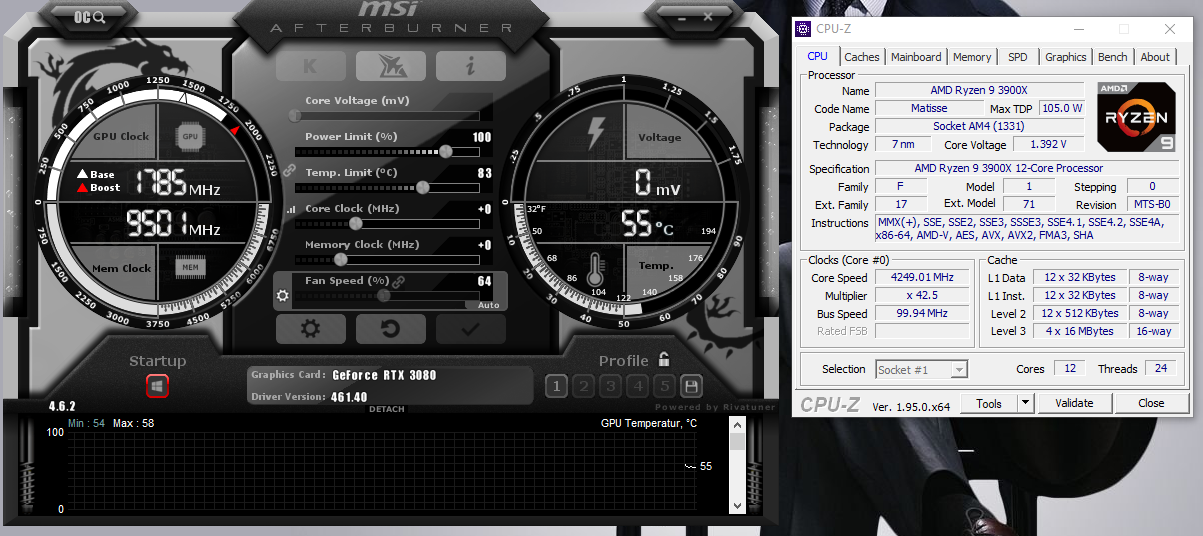The image size is (1203, 536).
Task: Expand the Tools dropdown arrow in CPU-Z
Action: point(1025,403)
